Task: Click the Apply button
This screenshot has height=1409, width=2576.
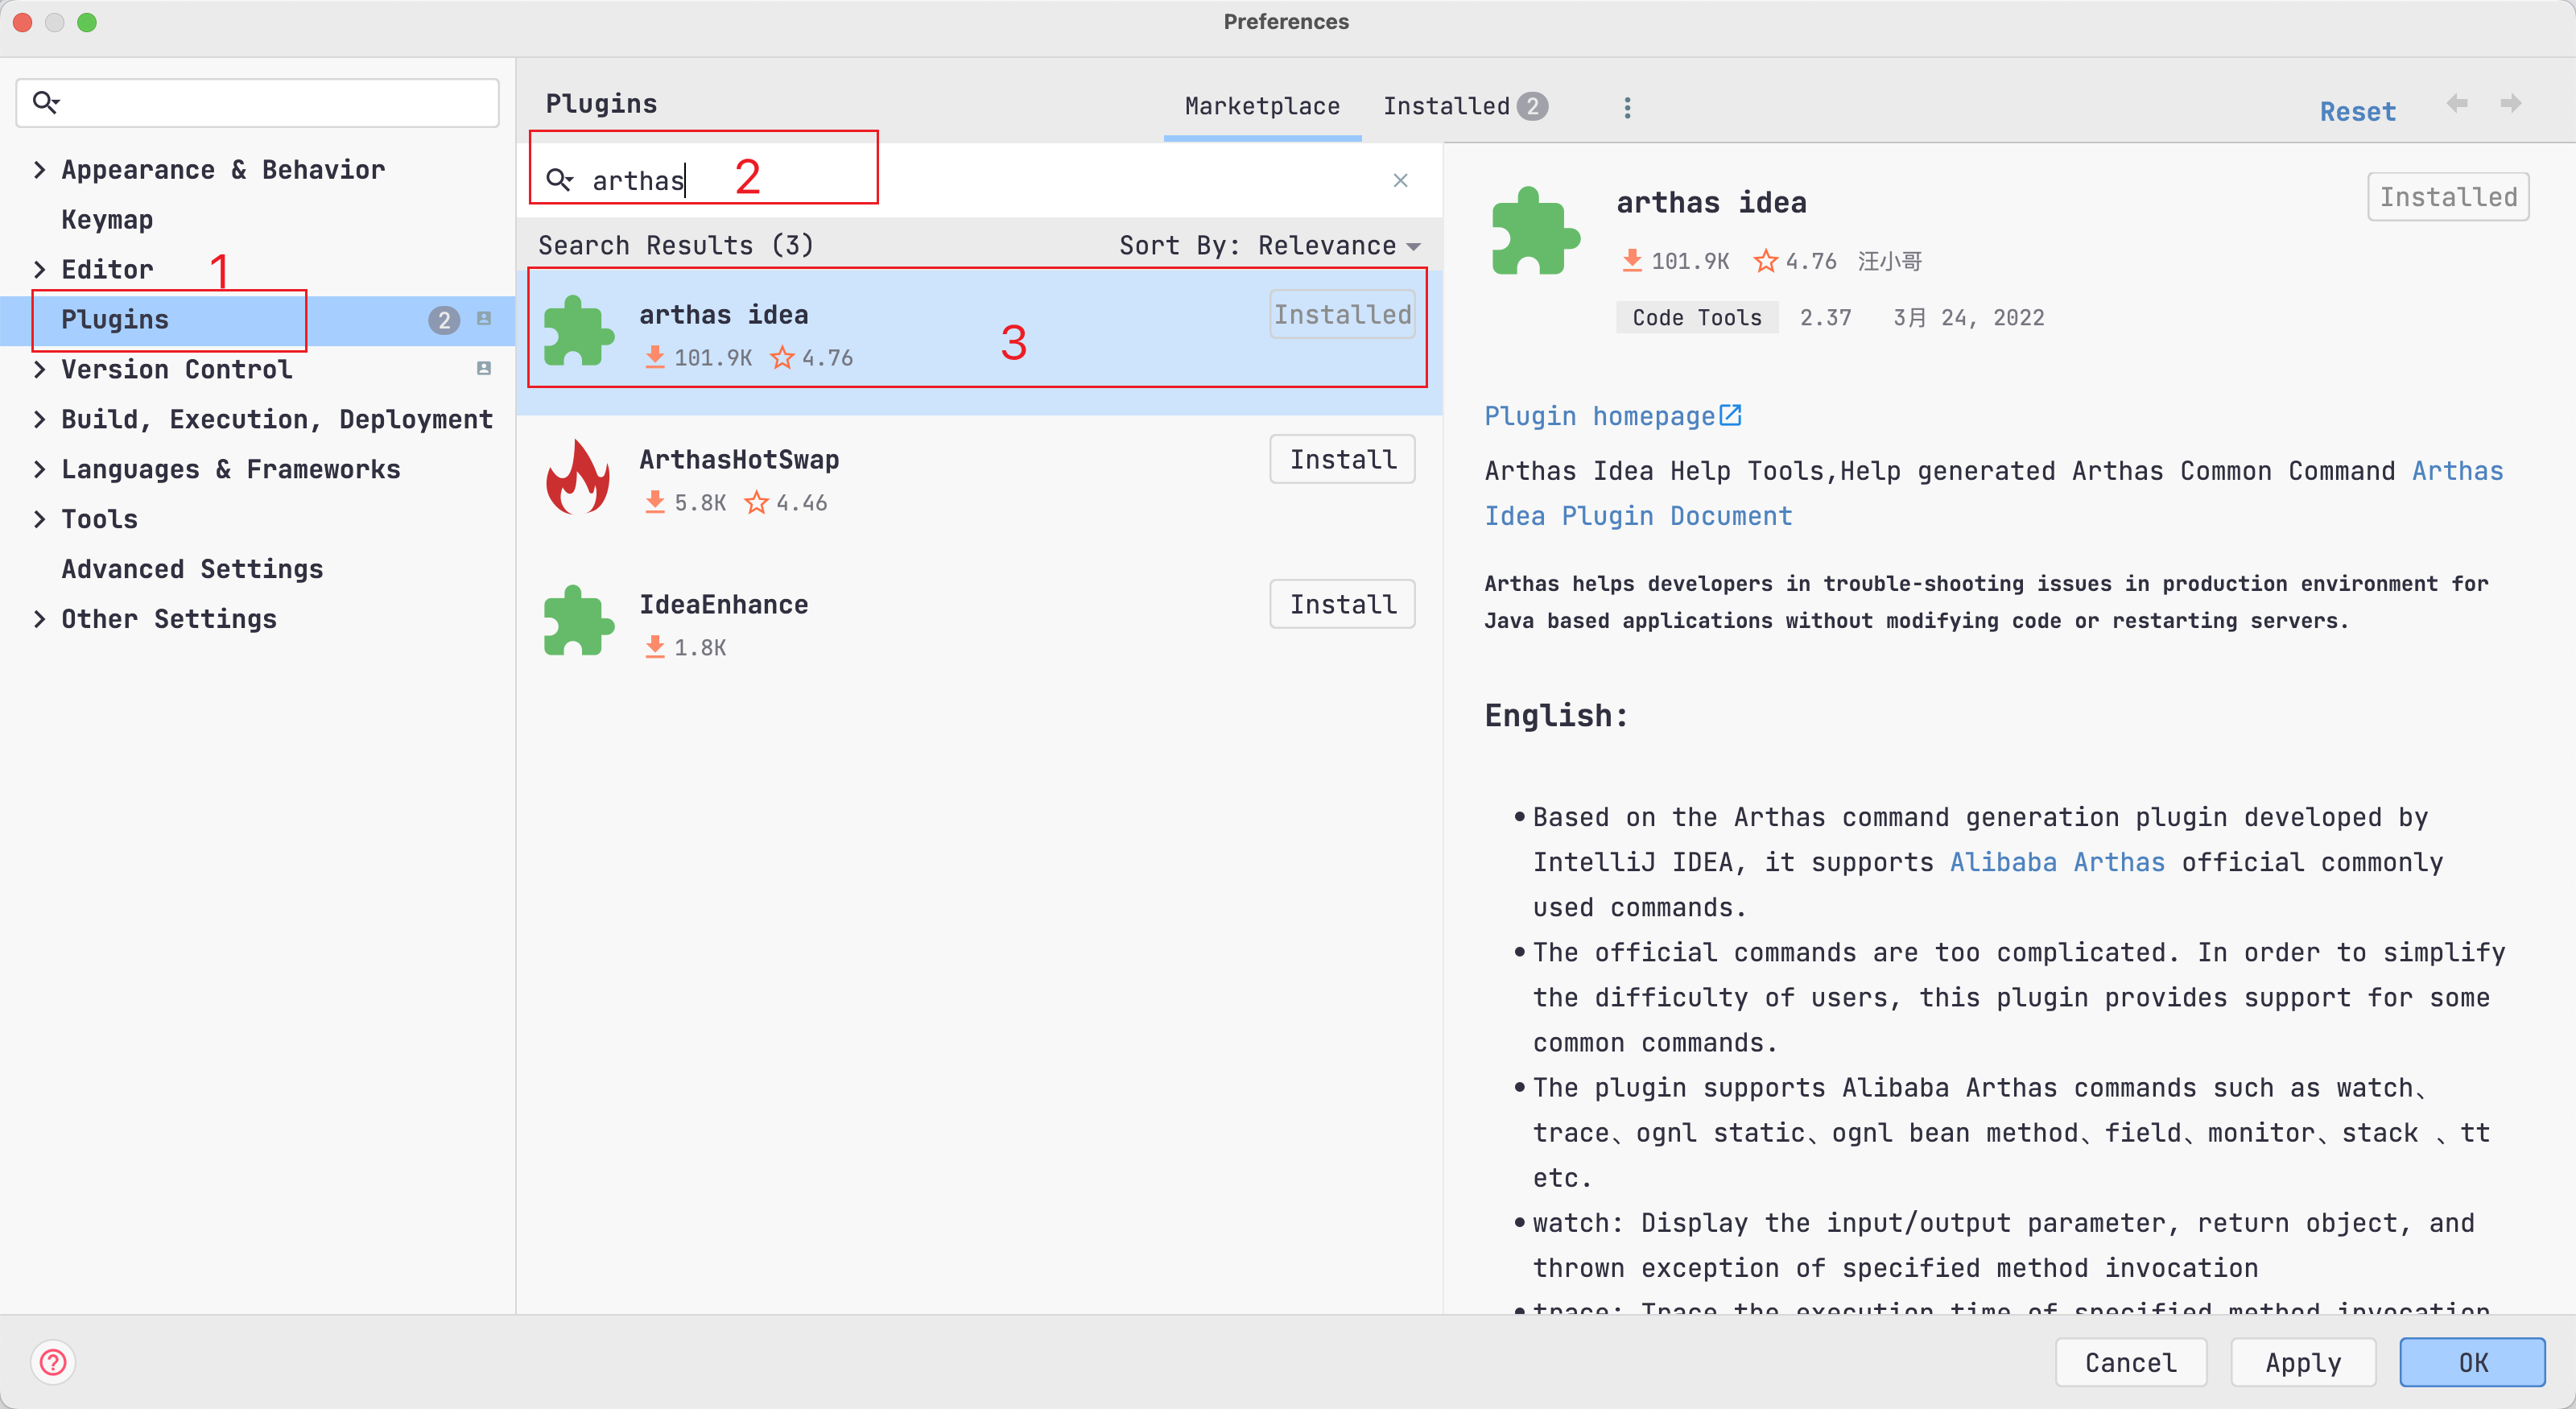Action: point(2303,1362)
